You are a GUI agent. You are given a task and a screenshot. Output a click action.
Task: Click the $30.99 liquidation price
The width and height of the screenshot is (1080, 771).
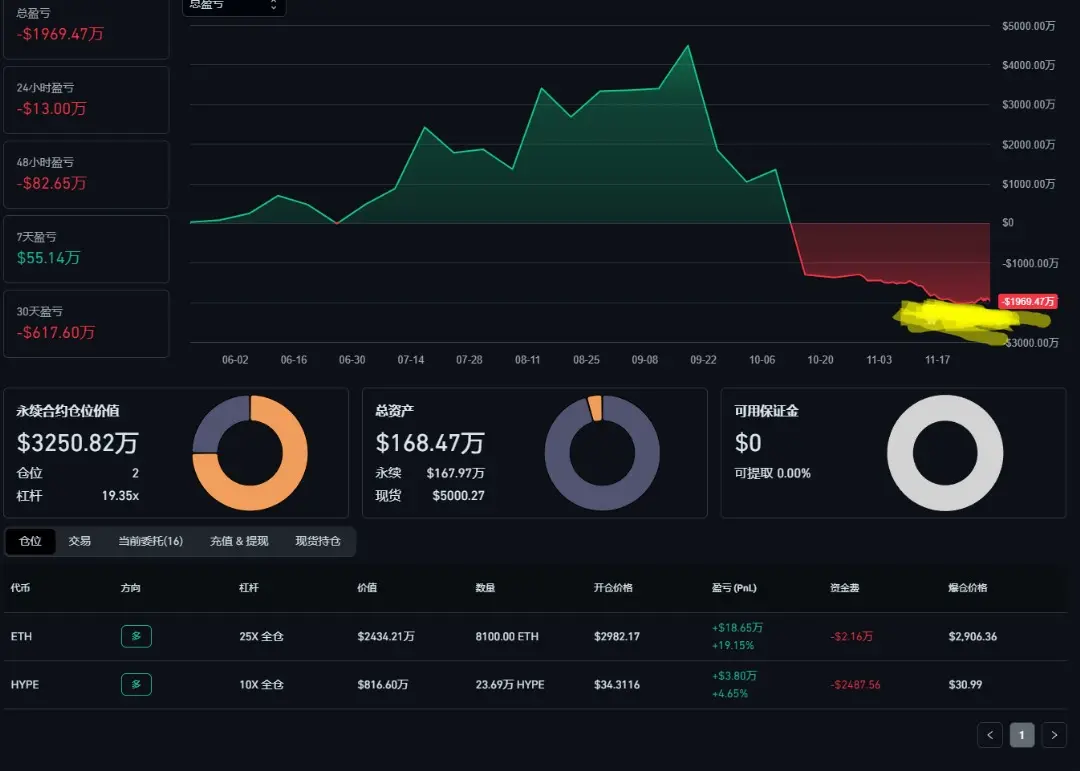(965, 684)
